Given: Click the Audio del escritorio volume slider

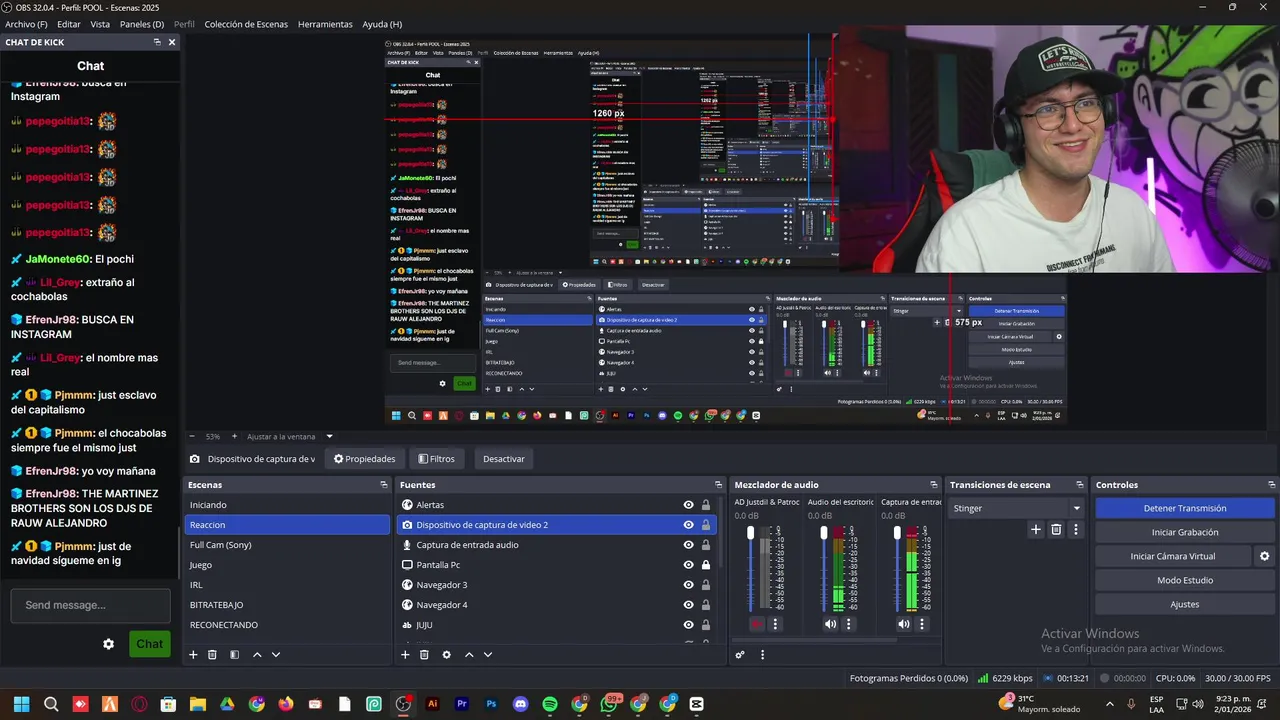Looking at the screenshot, I should tap(824, 533).
